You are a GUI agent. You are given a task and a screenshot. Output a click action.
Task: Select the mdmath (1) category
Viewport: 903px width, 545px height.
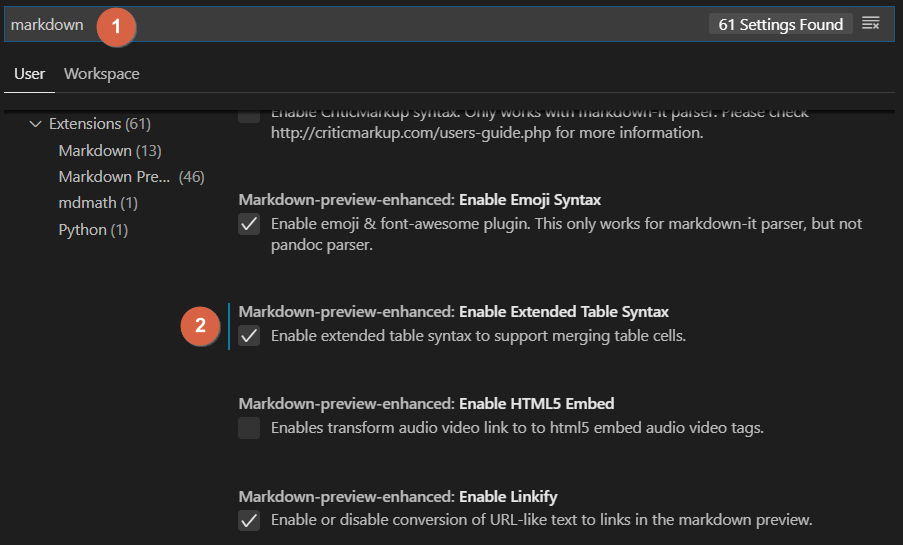point(98,203)
